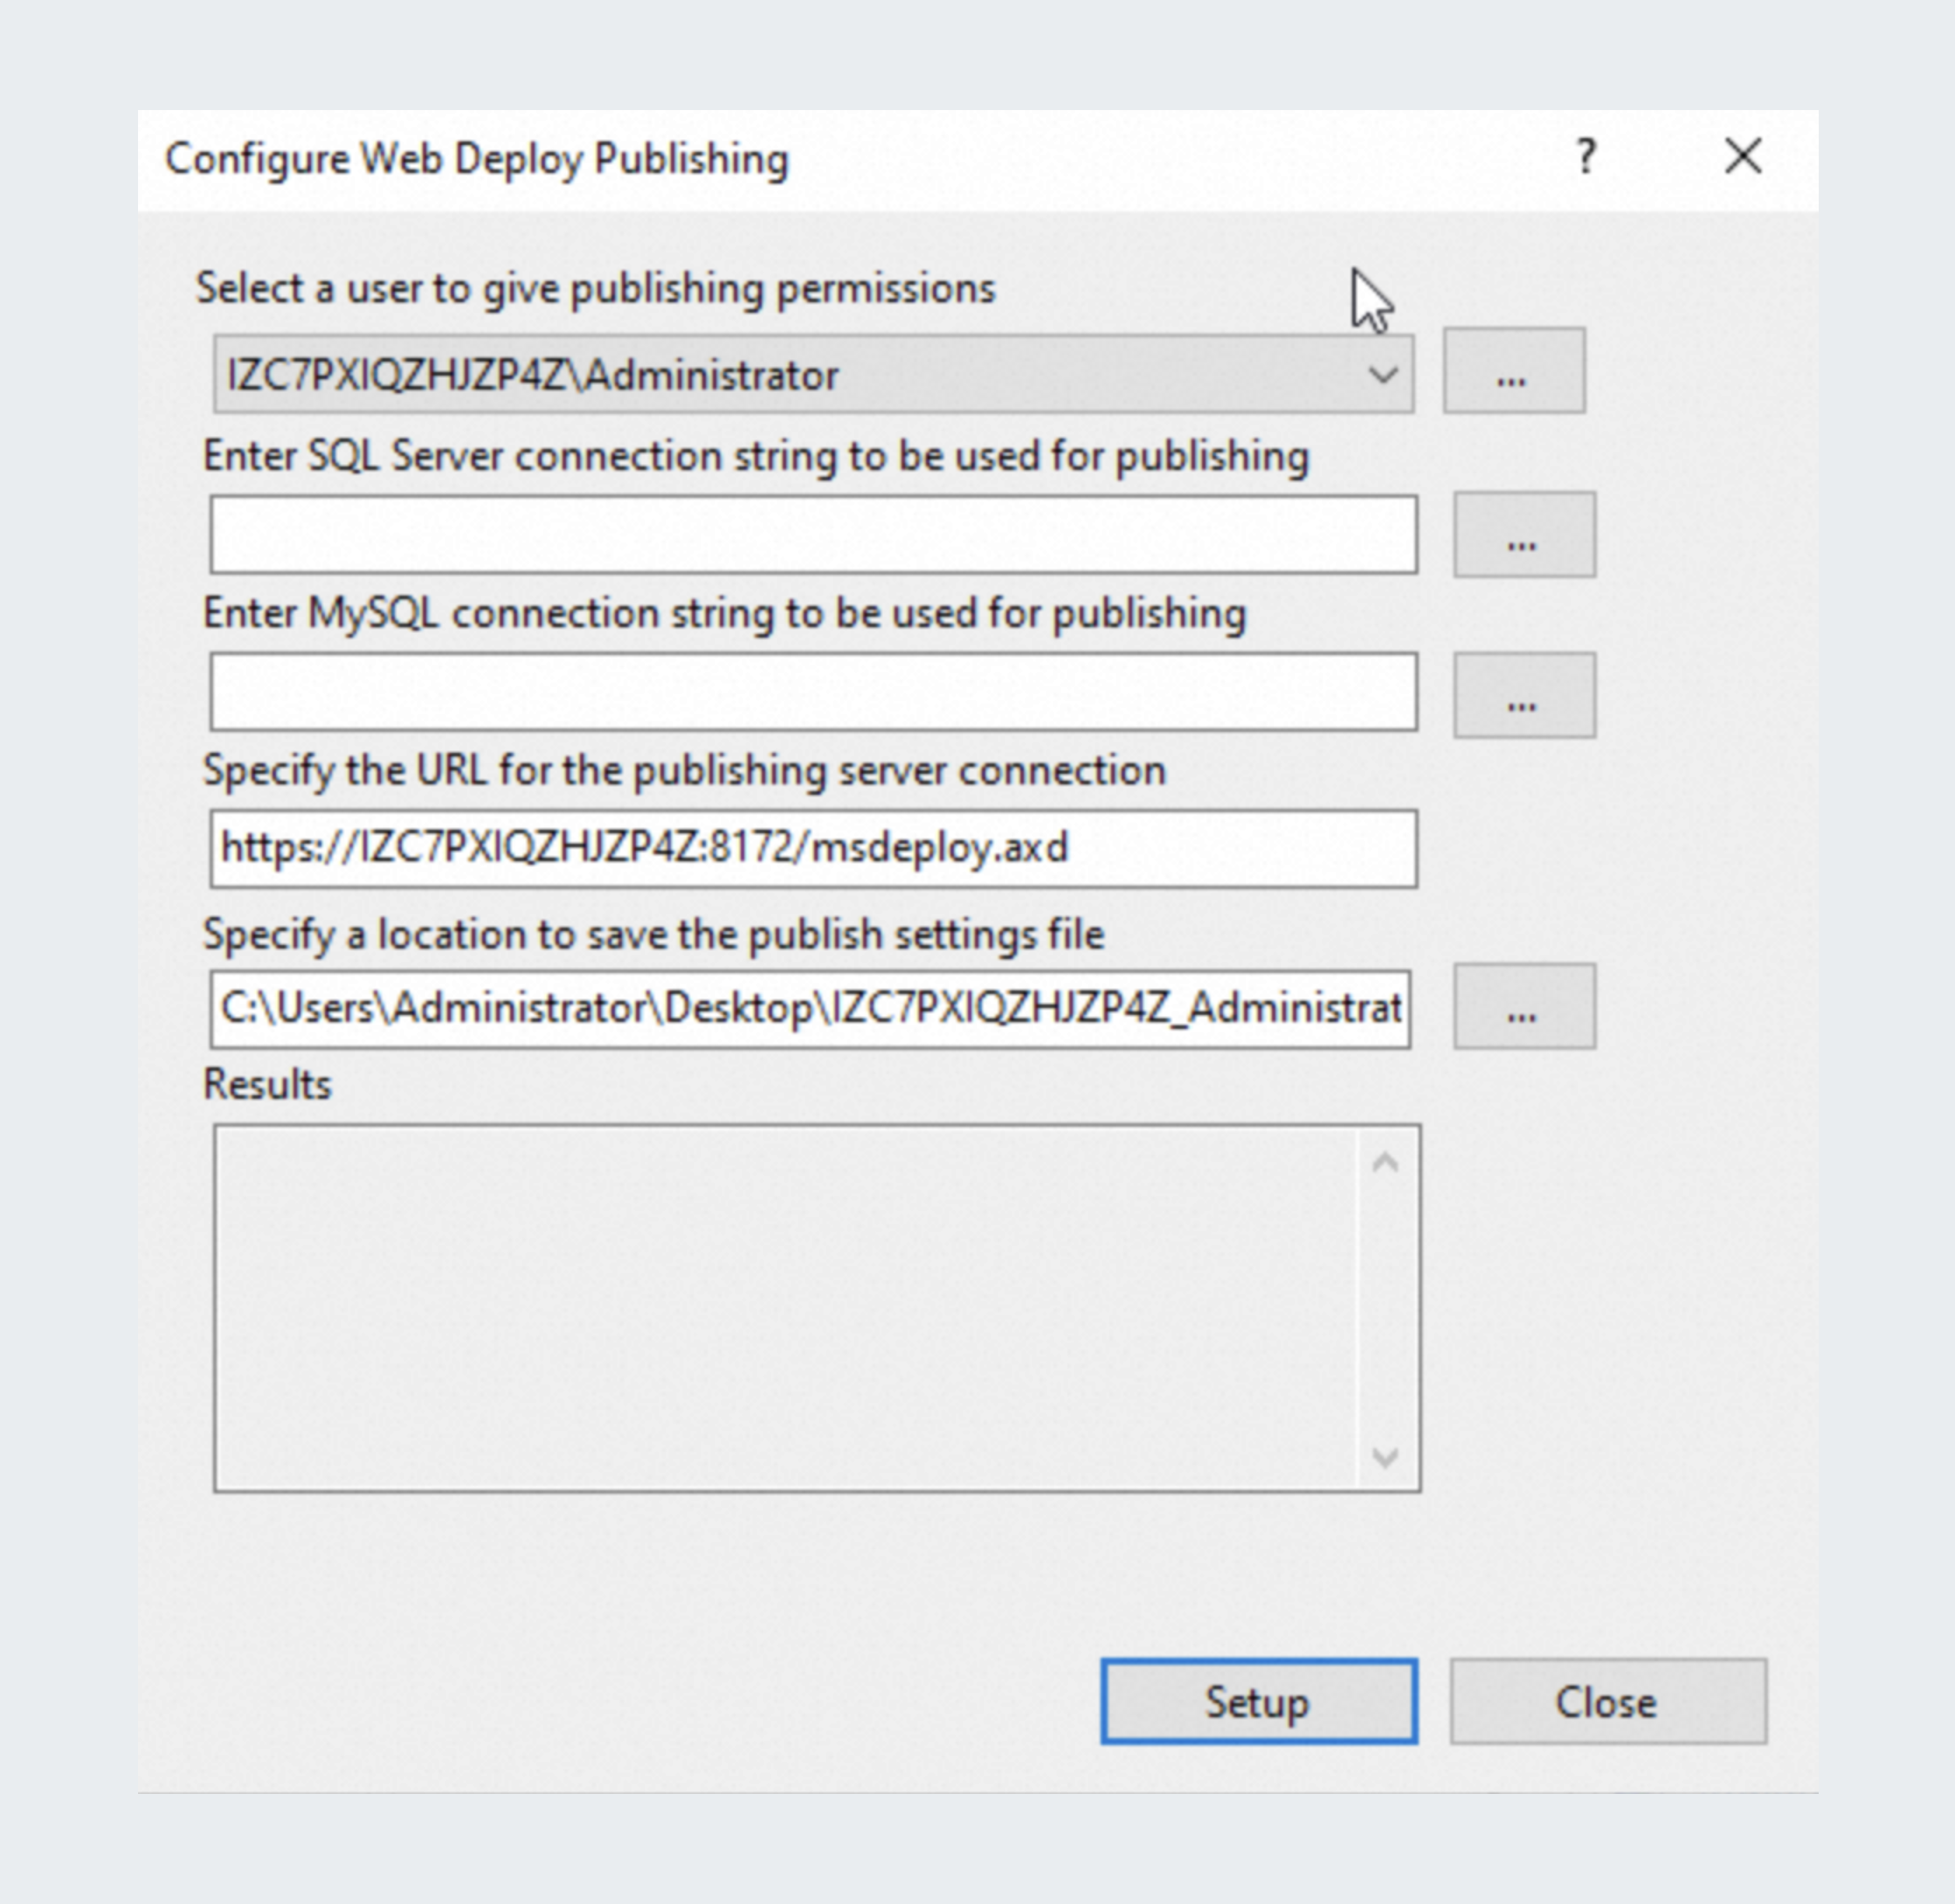The image size is (1955, 1904).
Task: Focus the SQL Server connection string field
Action: point(813,534)
